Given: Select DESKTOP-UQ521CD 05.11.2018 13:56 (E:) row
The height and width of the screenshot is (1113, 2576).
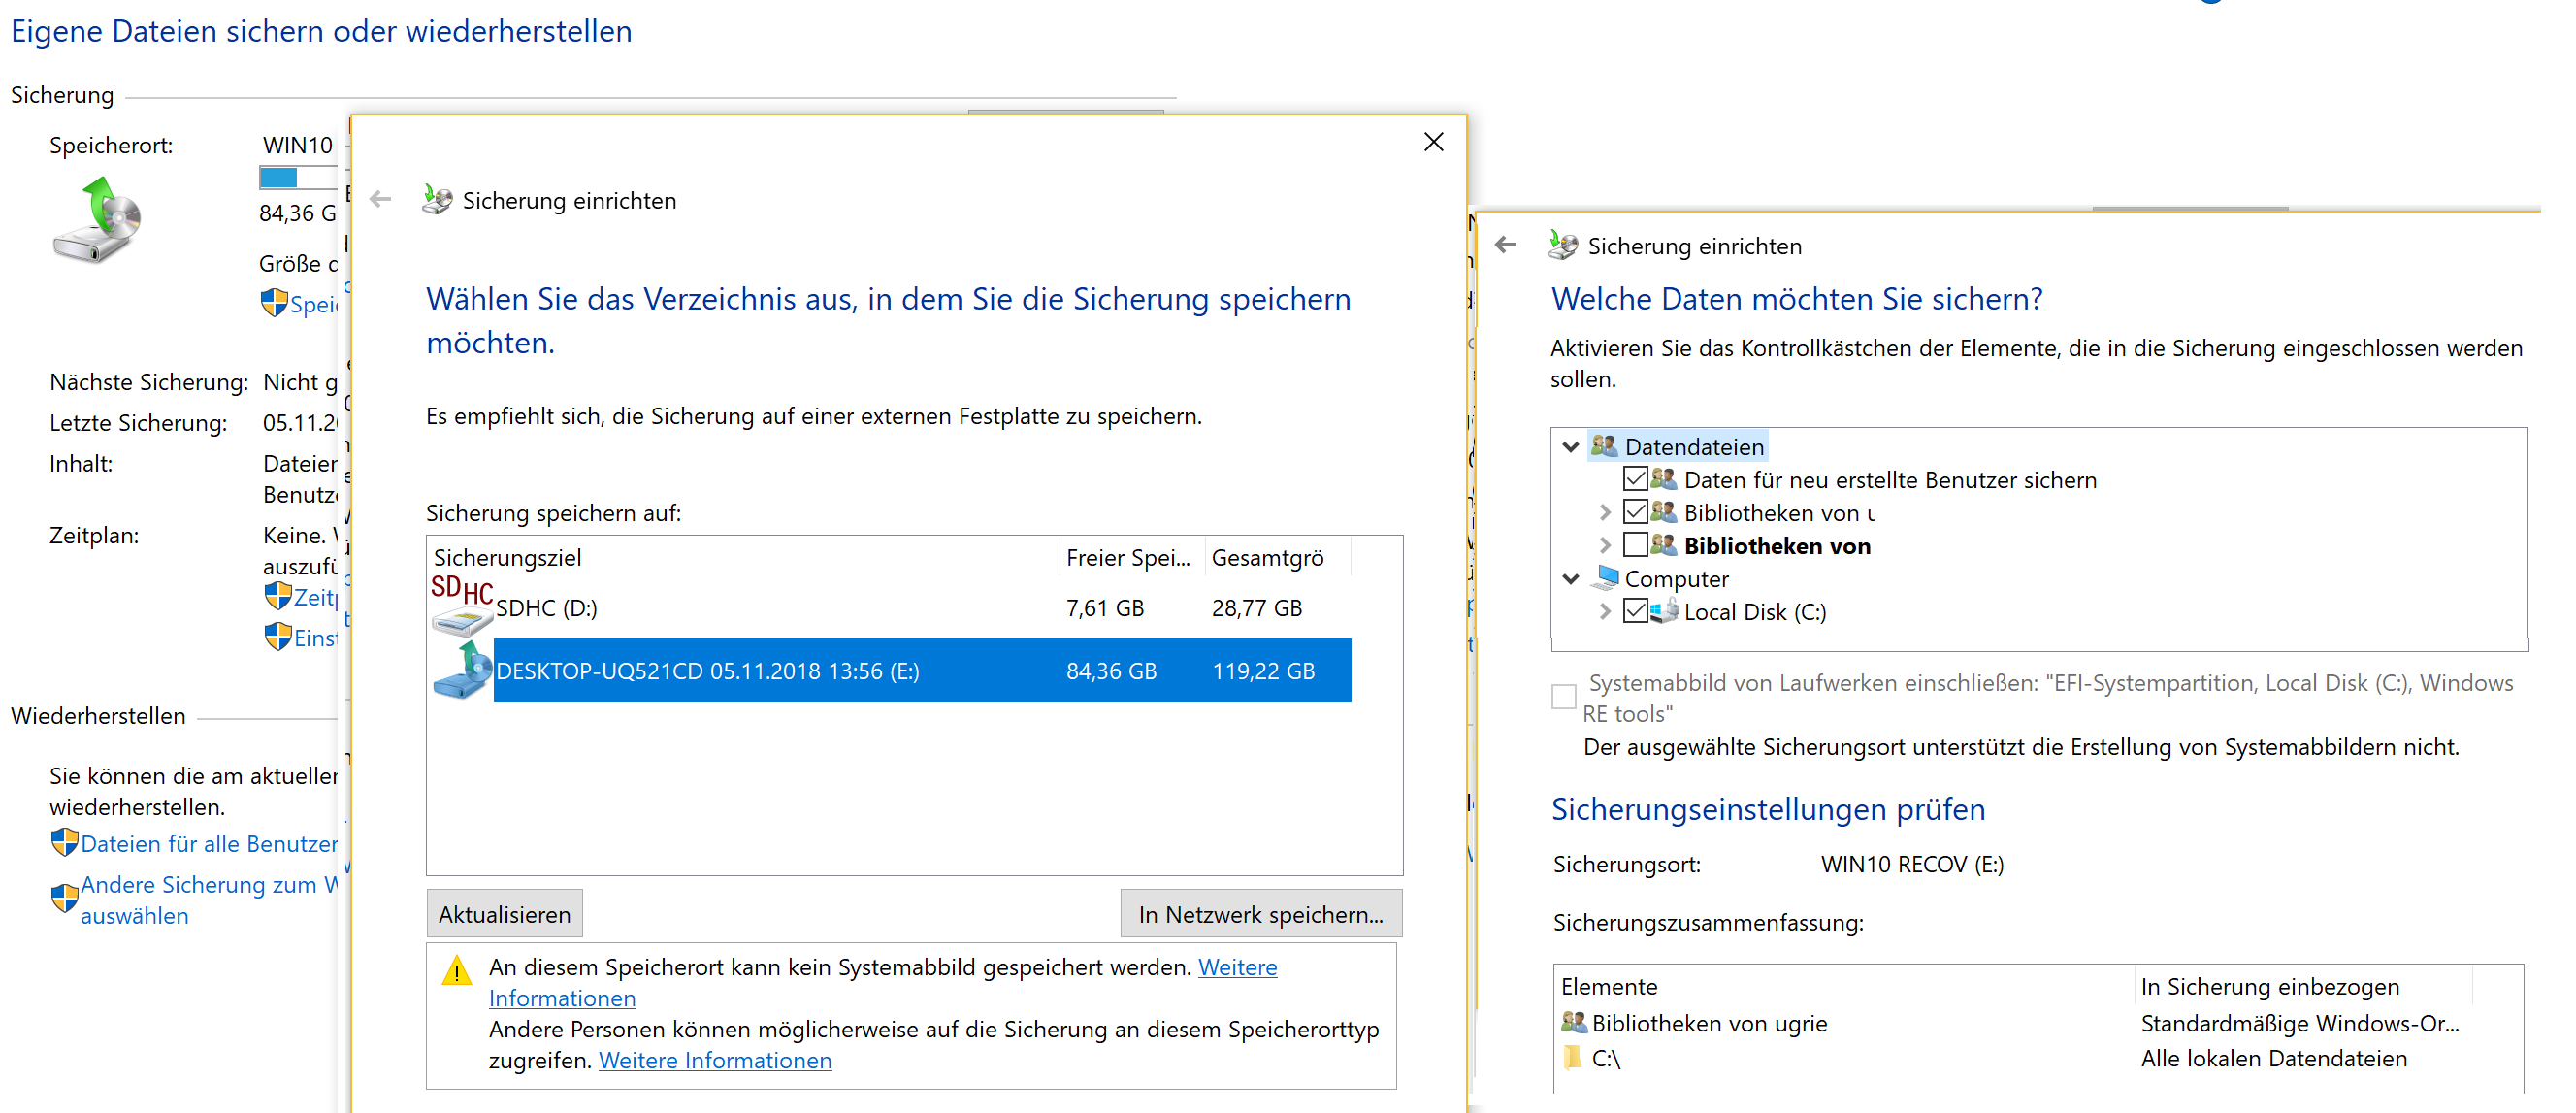Looking at the screenshot, I should (x=890, y=670).
